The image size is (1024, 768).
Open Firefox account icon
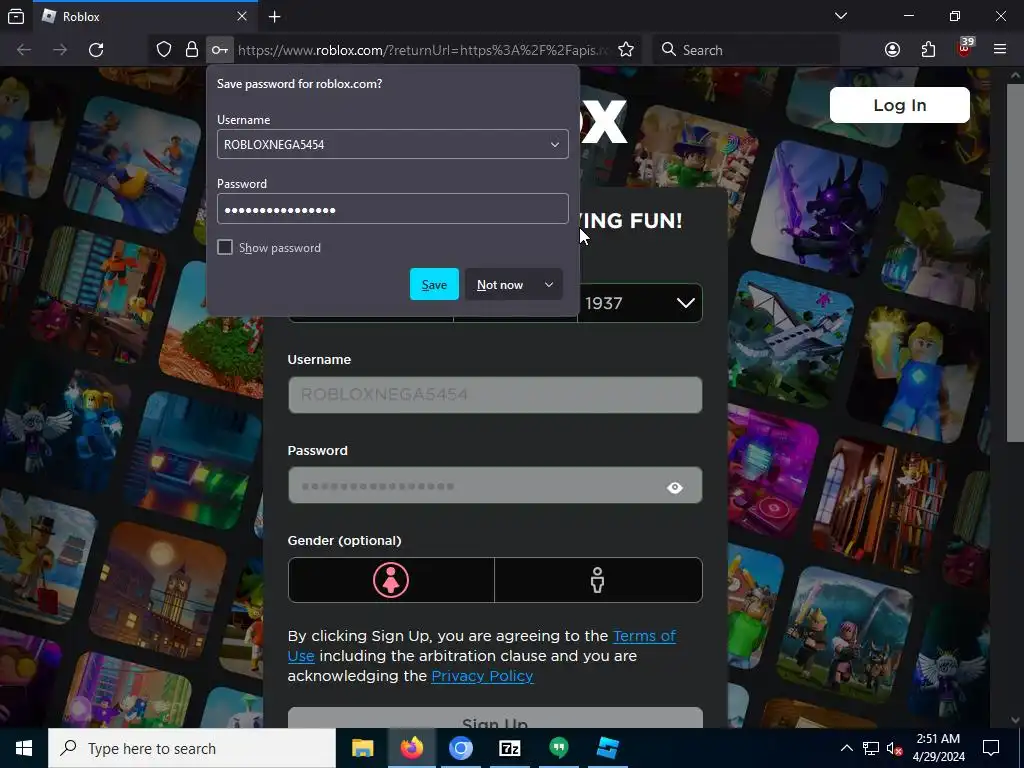pos(892,50)
